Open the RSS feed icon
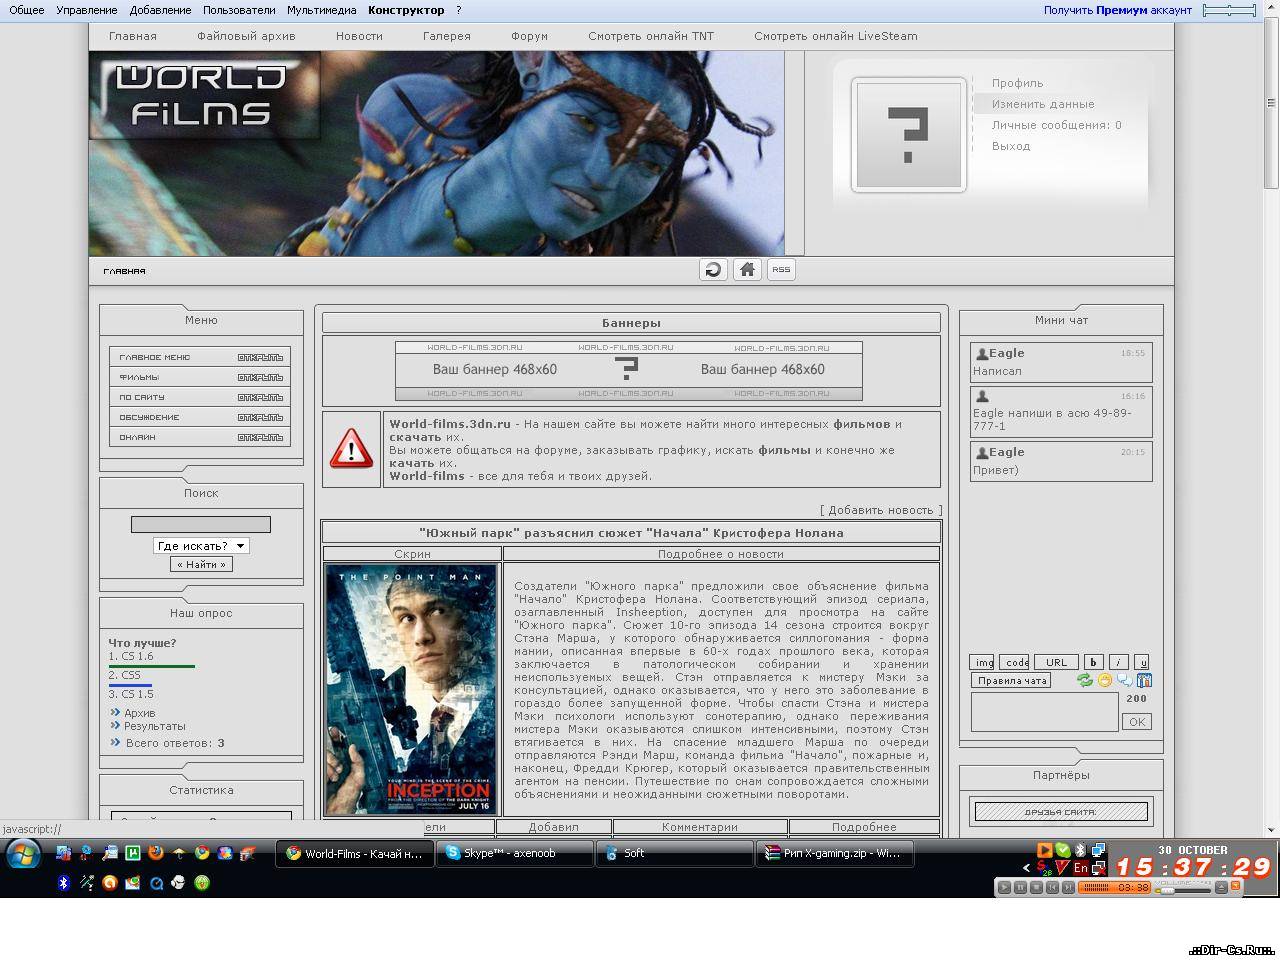This screenshot has height=960, width=1280. pyautogui.click(x=781, y=270)
